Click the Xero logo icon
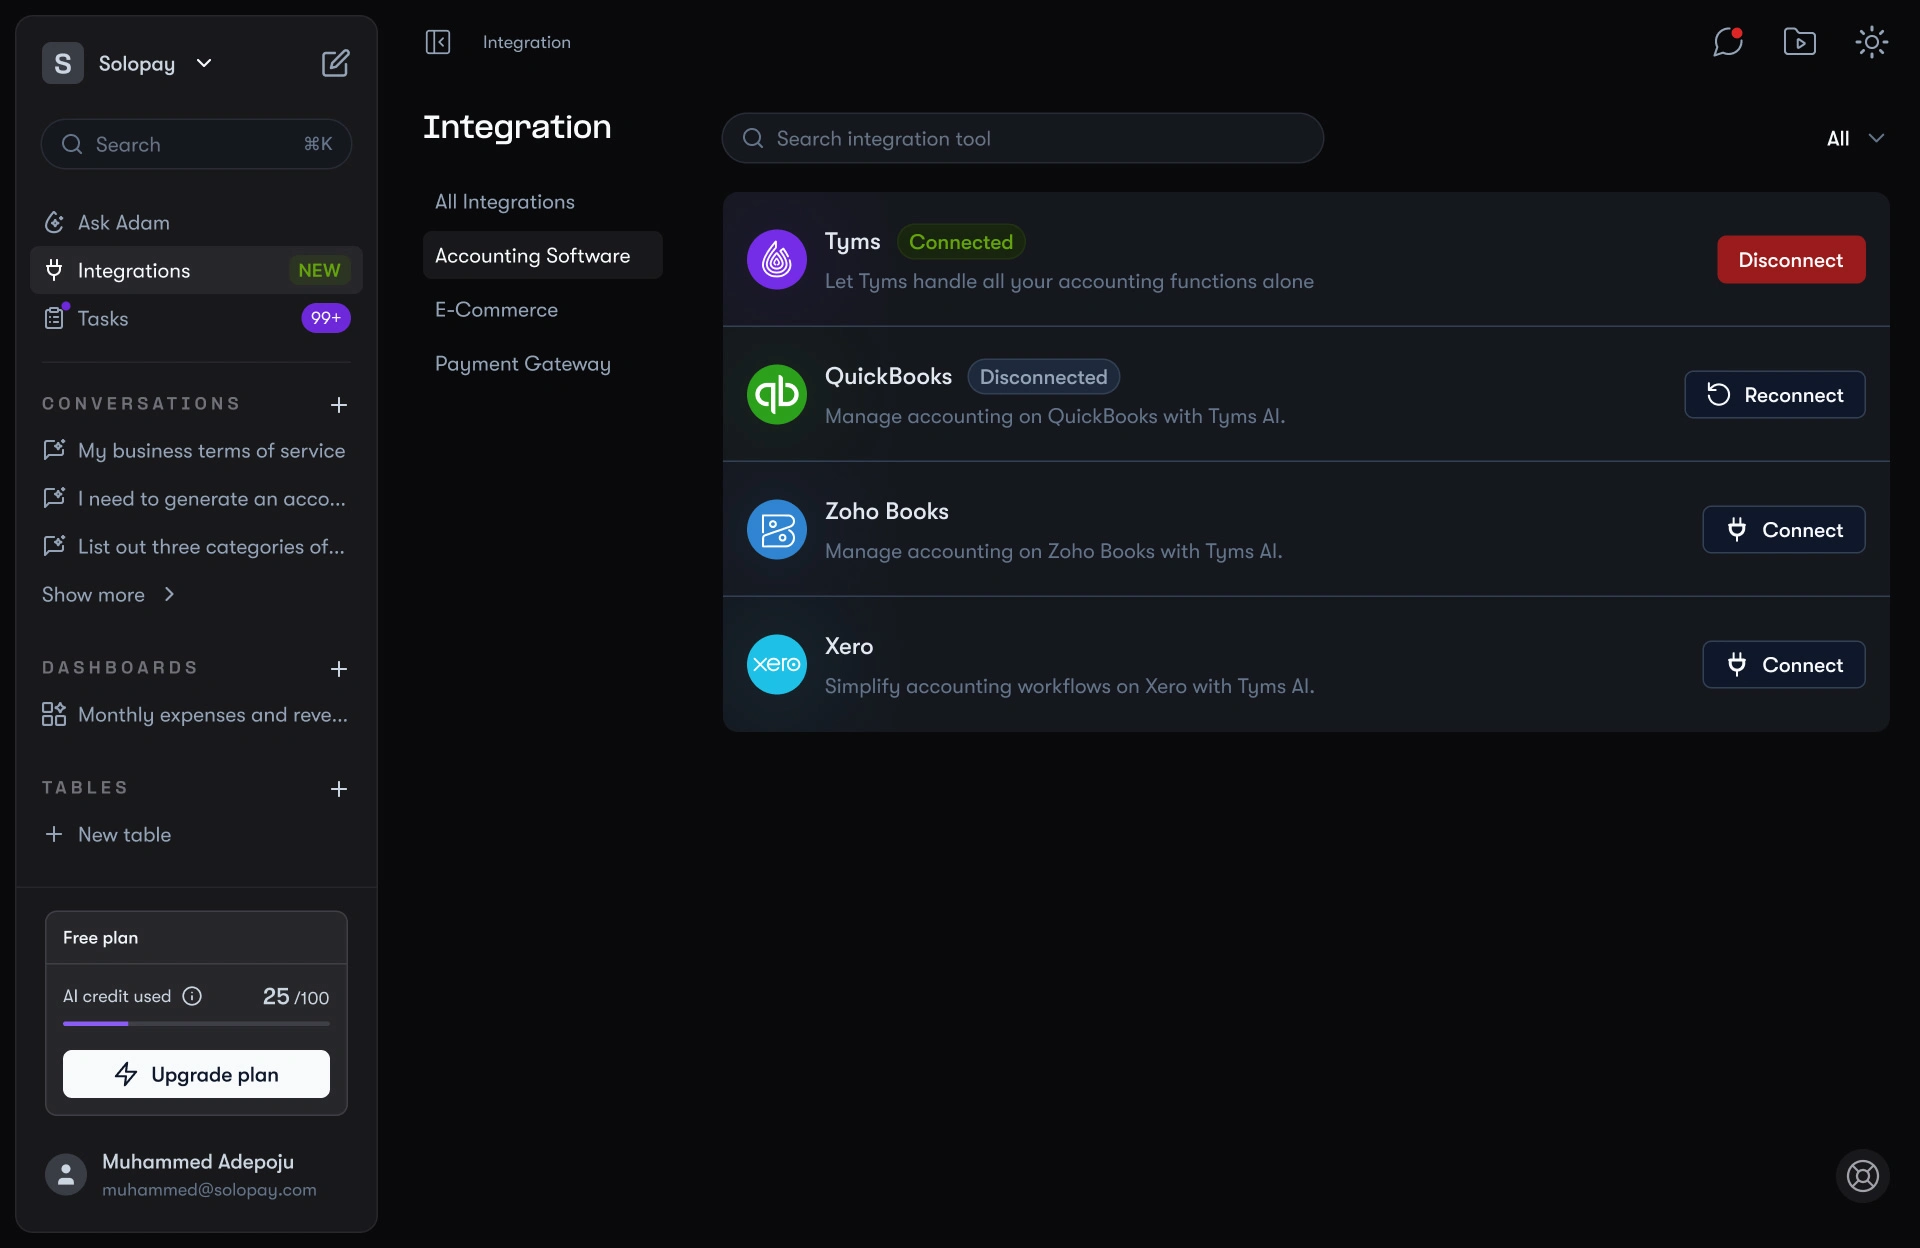This screenshot has height=1248, width=1920. pos(776,664)
